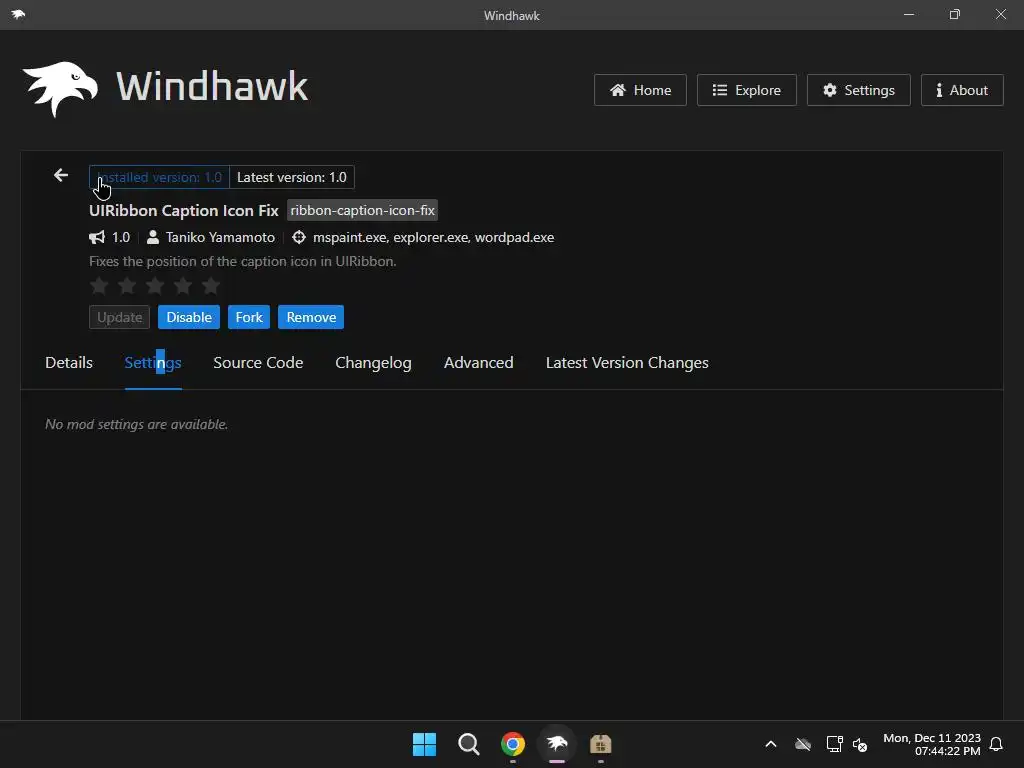
Task: Click the muted volume tray icon
Action: (860, 744)
